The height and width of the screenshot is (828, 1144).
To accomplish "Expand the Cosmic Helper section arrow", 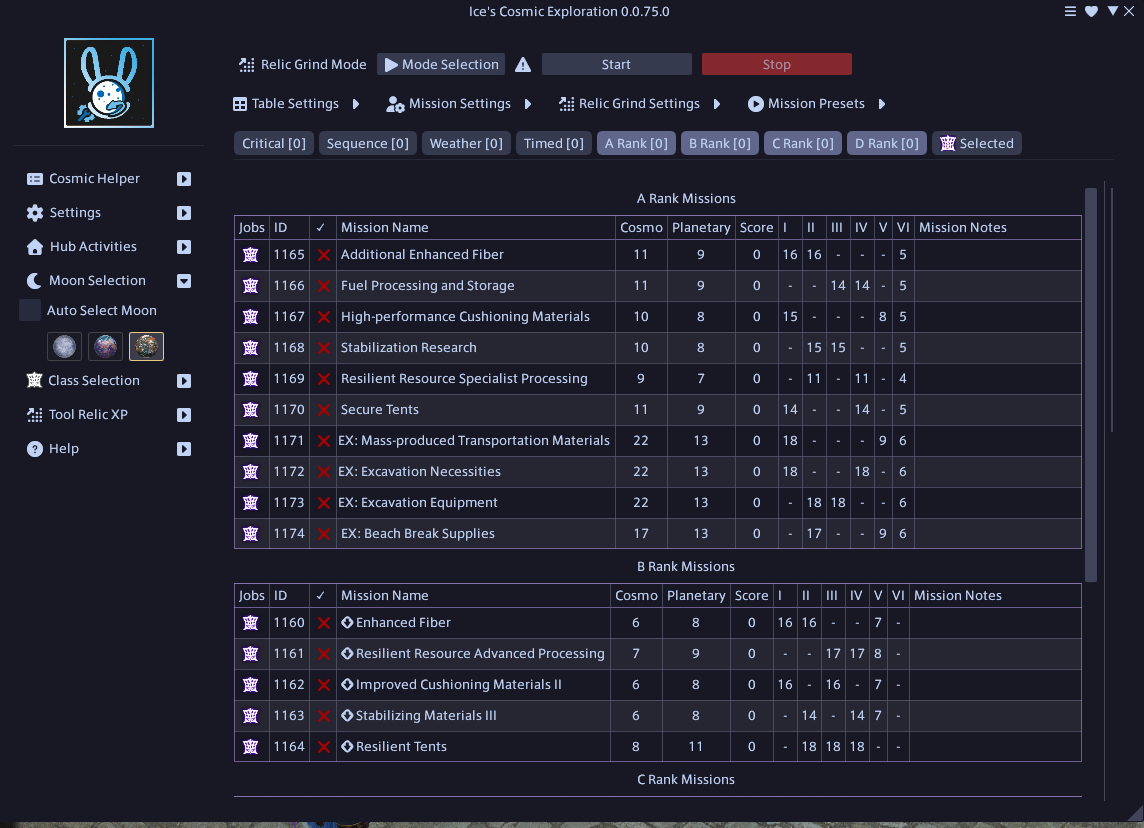I will 184,179.
